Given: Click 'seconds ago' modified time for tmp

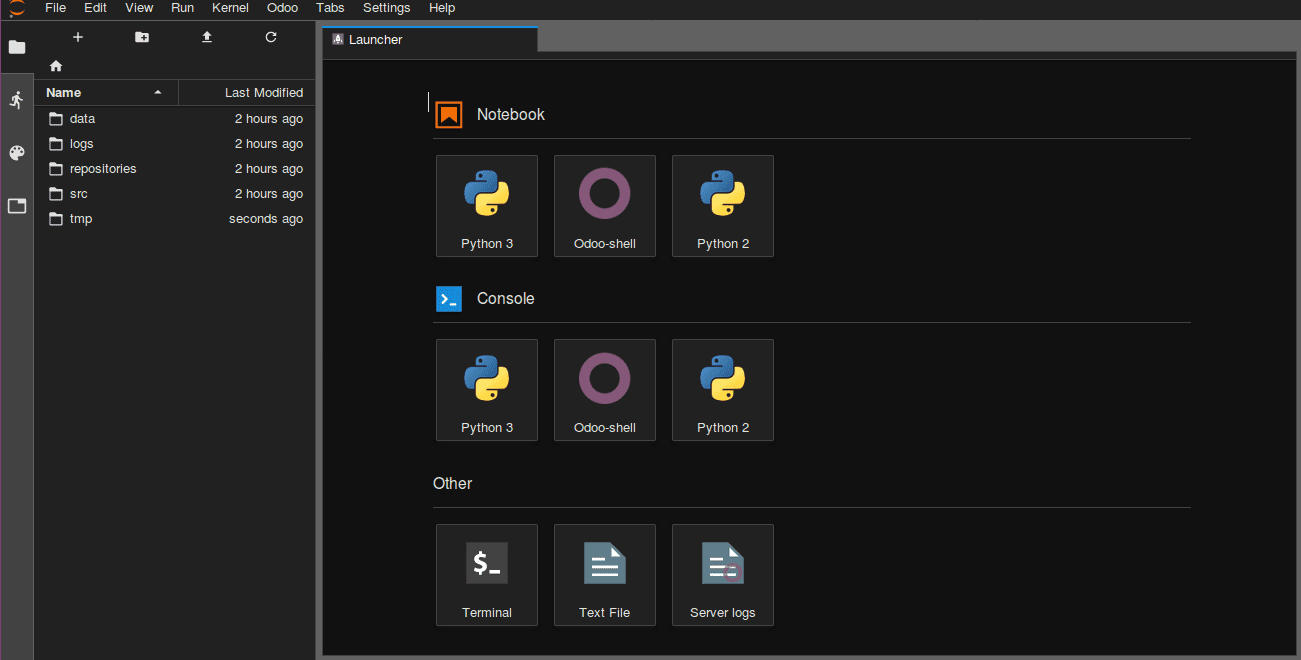Looking at the screenshot, I should point(265,219).
